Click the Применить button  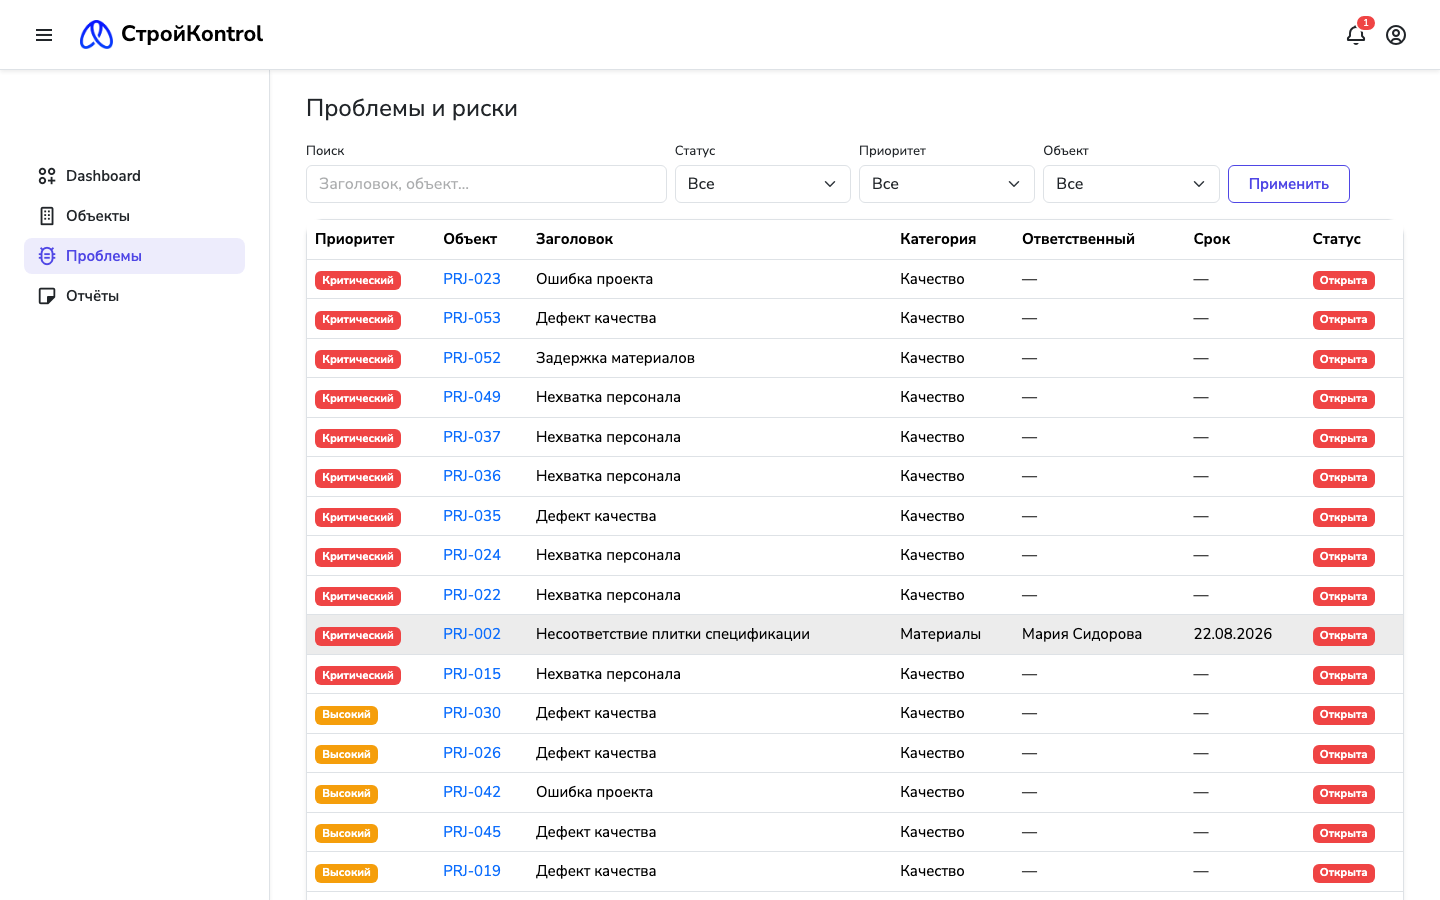1288,184
